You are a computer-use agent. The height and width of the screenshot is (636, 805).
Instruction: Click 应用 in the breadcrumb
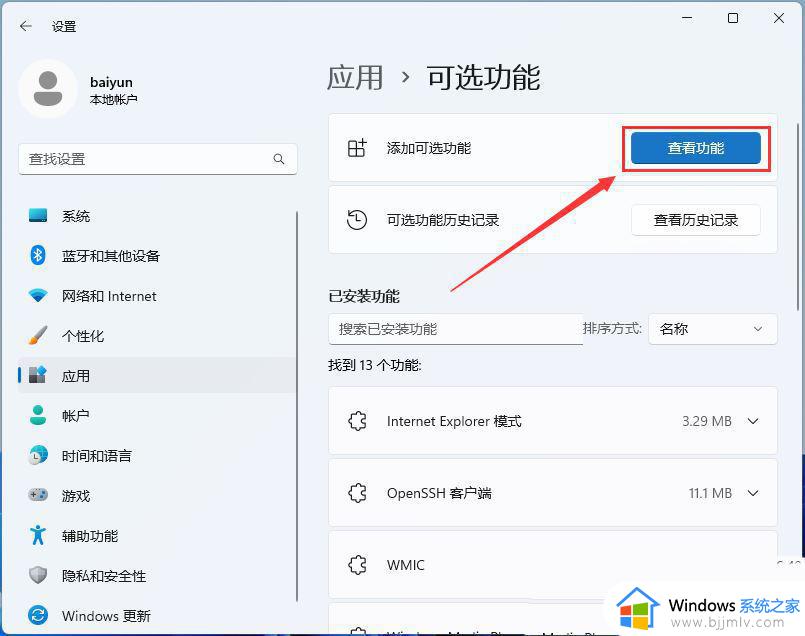[355, 78]
